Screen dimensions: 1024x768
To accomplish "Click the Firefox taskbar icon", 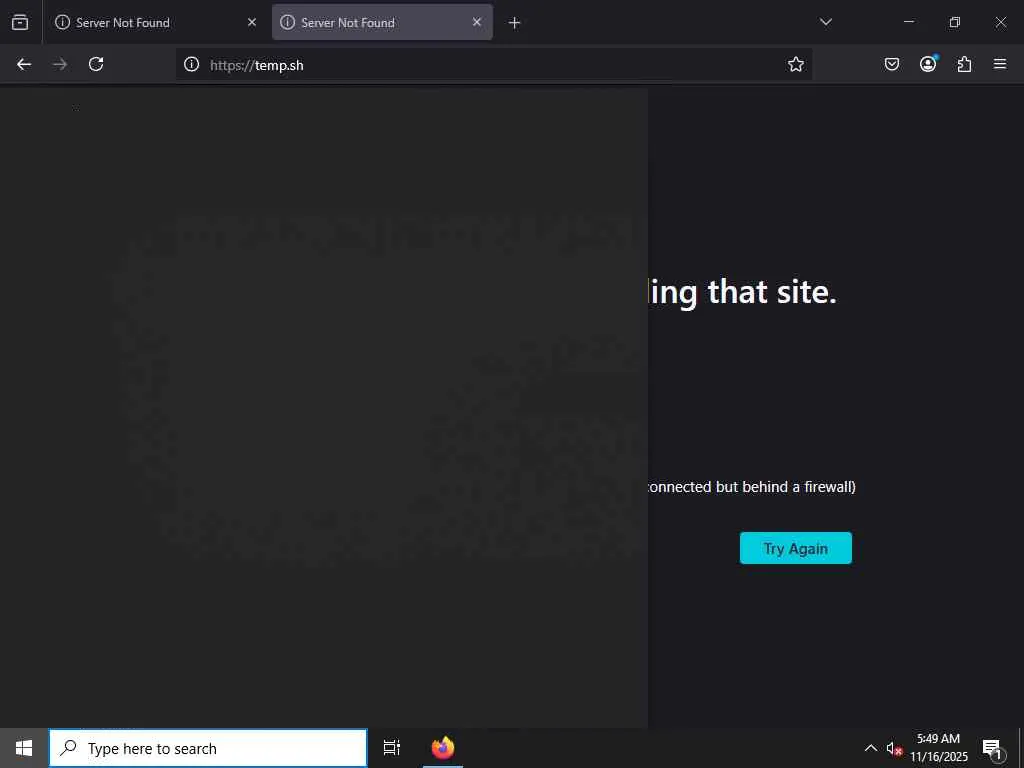I will (443, 748).
